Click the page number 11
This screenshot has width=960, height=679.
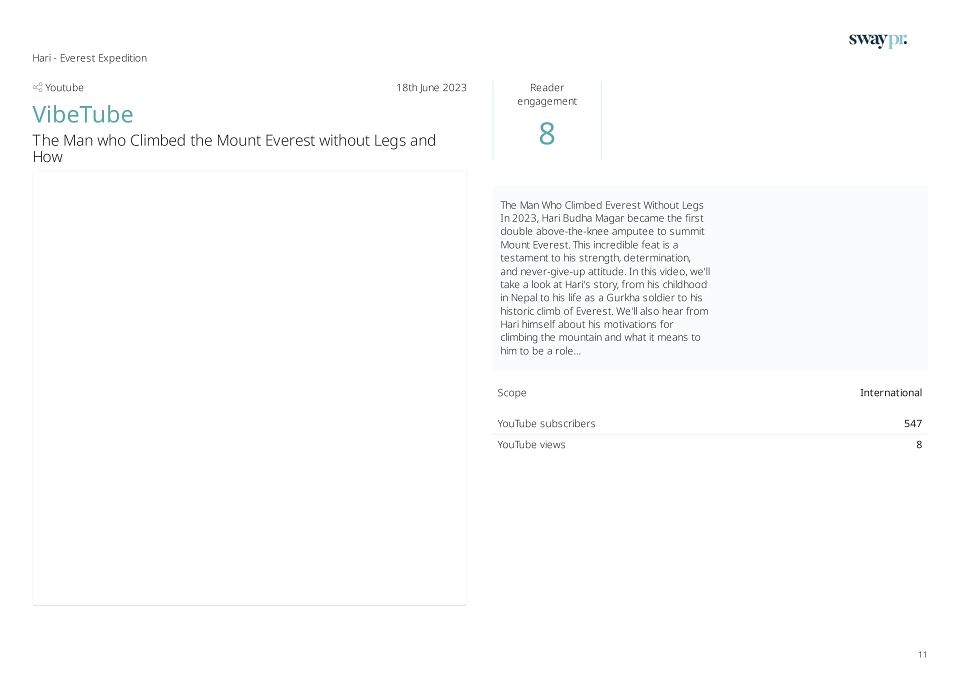(x=922, y=655)
